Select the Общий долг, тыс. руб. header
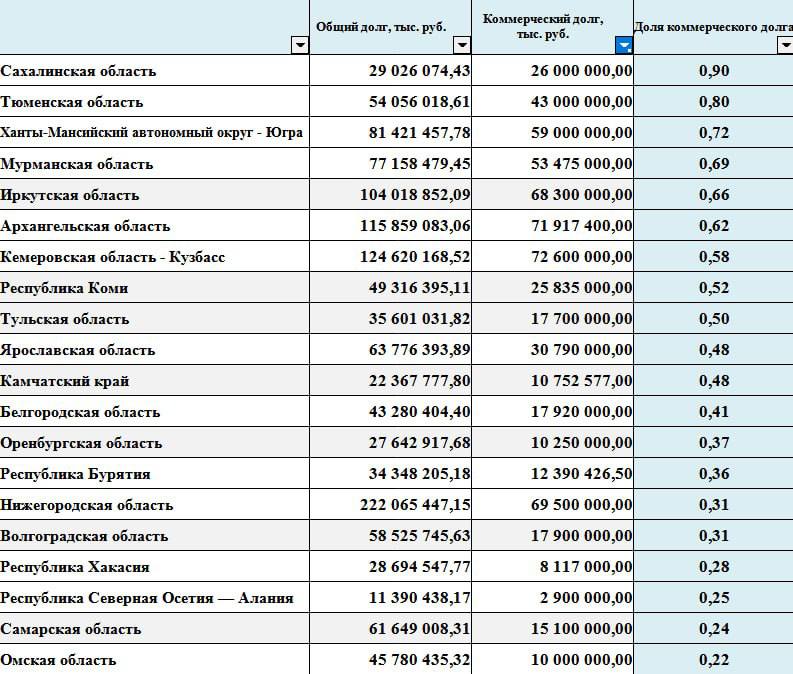This screenshot has height=674, width=793. tap(390, 27)
